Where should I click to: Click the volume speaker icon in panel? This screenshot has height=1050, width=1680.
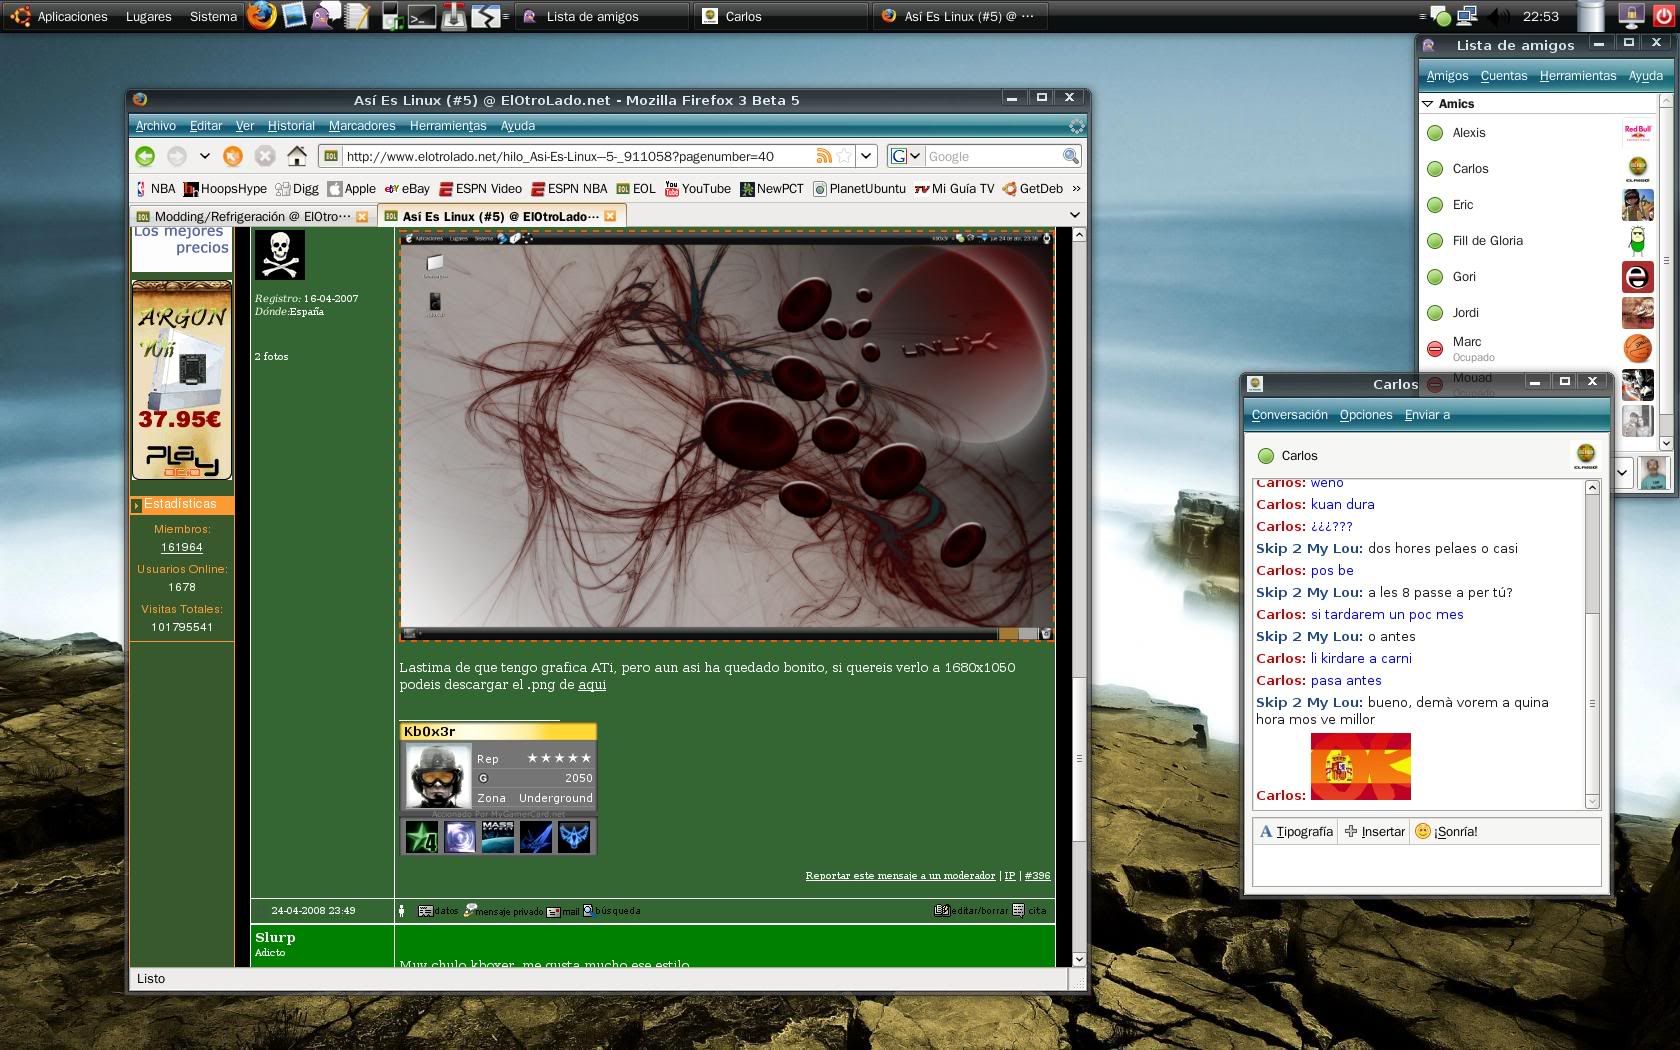pos(1497,16)
